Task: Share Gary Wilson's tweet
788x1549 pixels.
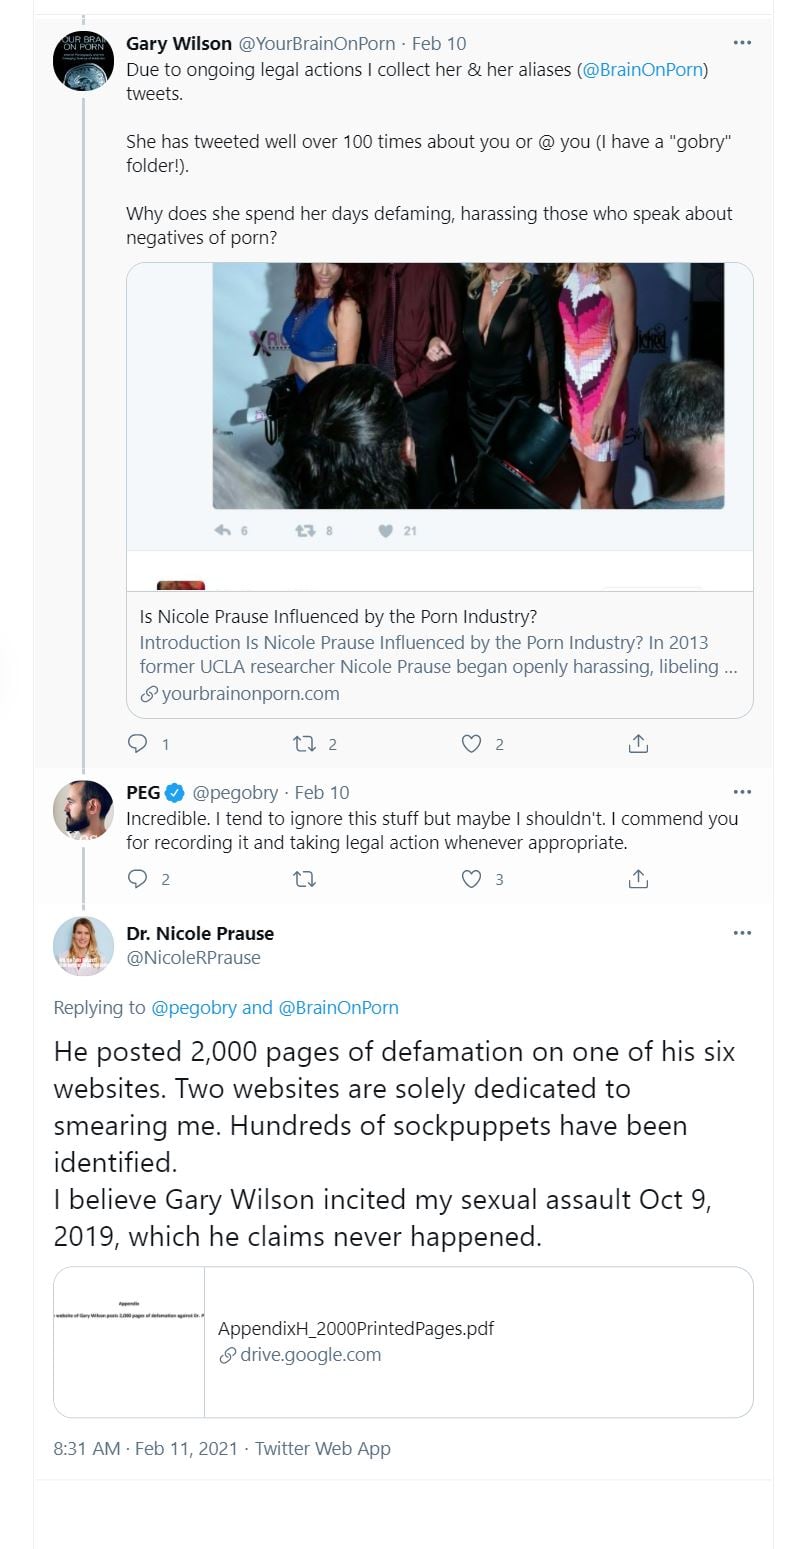Action: coord(638,743)
